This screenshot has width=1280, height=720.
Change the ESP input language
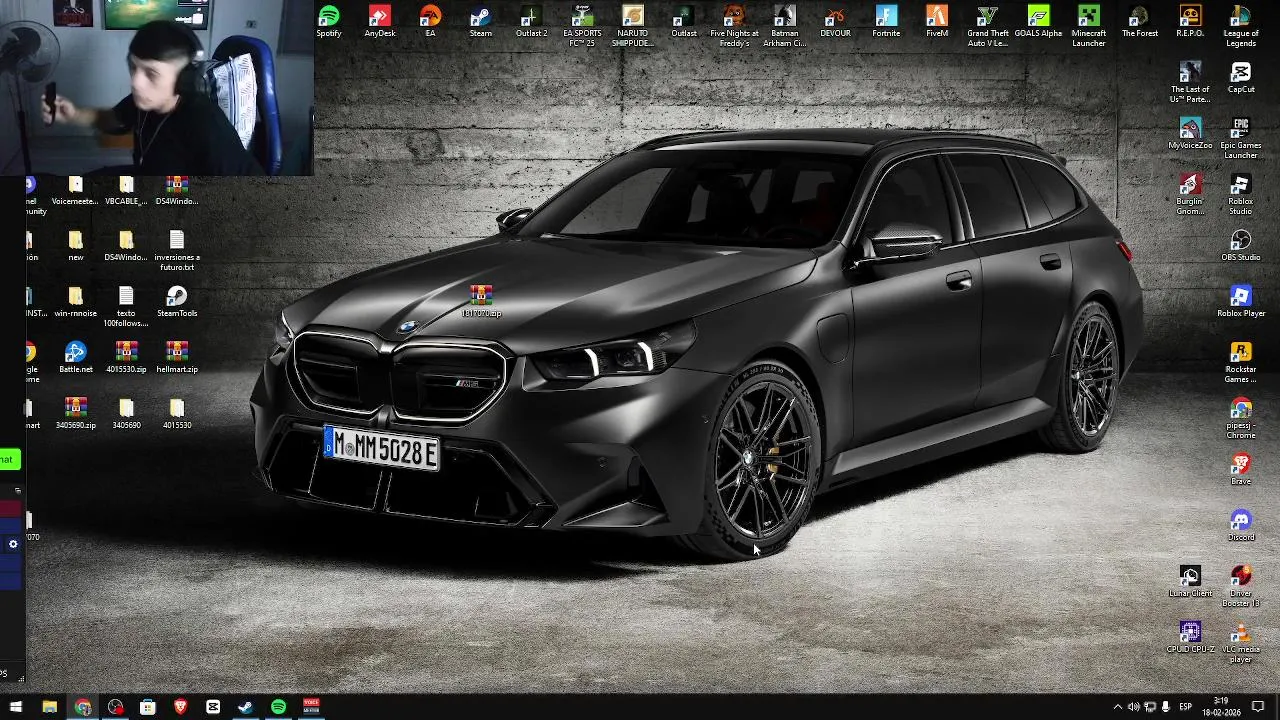tap(1185, 707)
